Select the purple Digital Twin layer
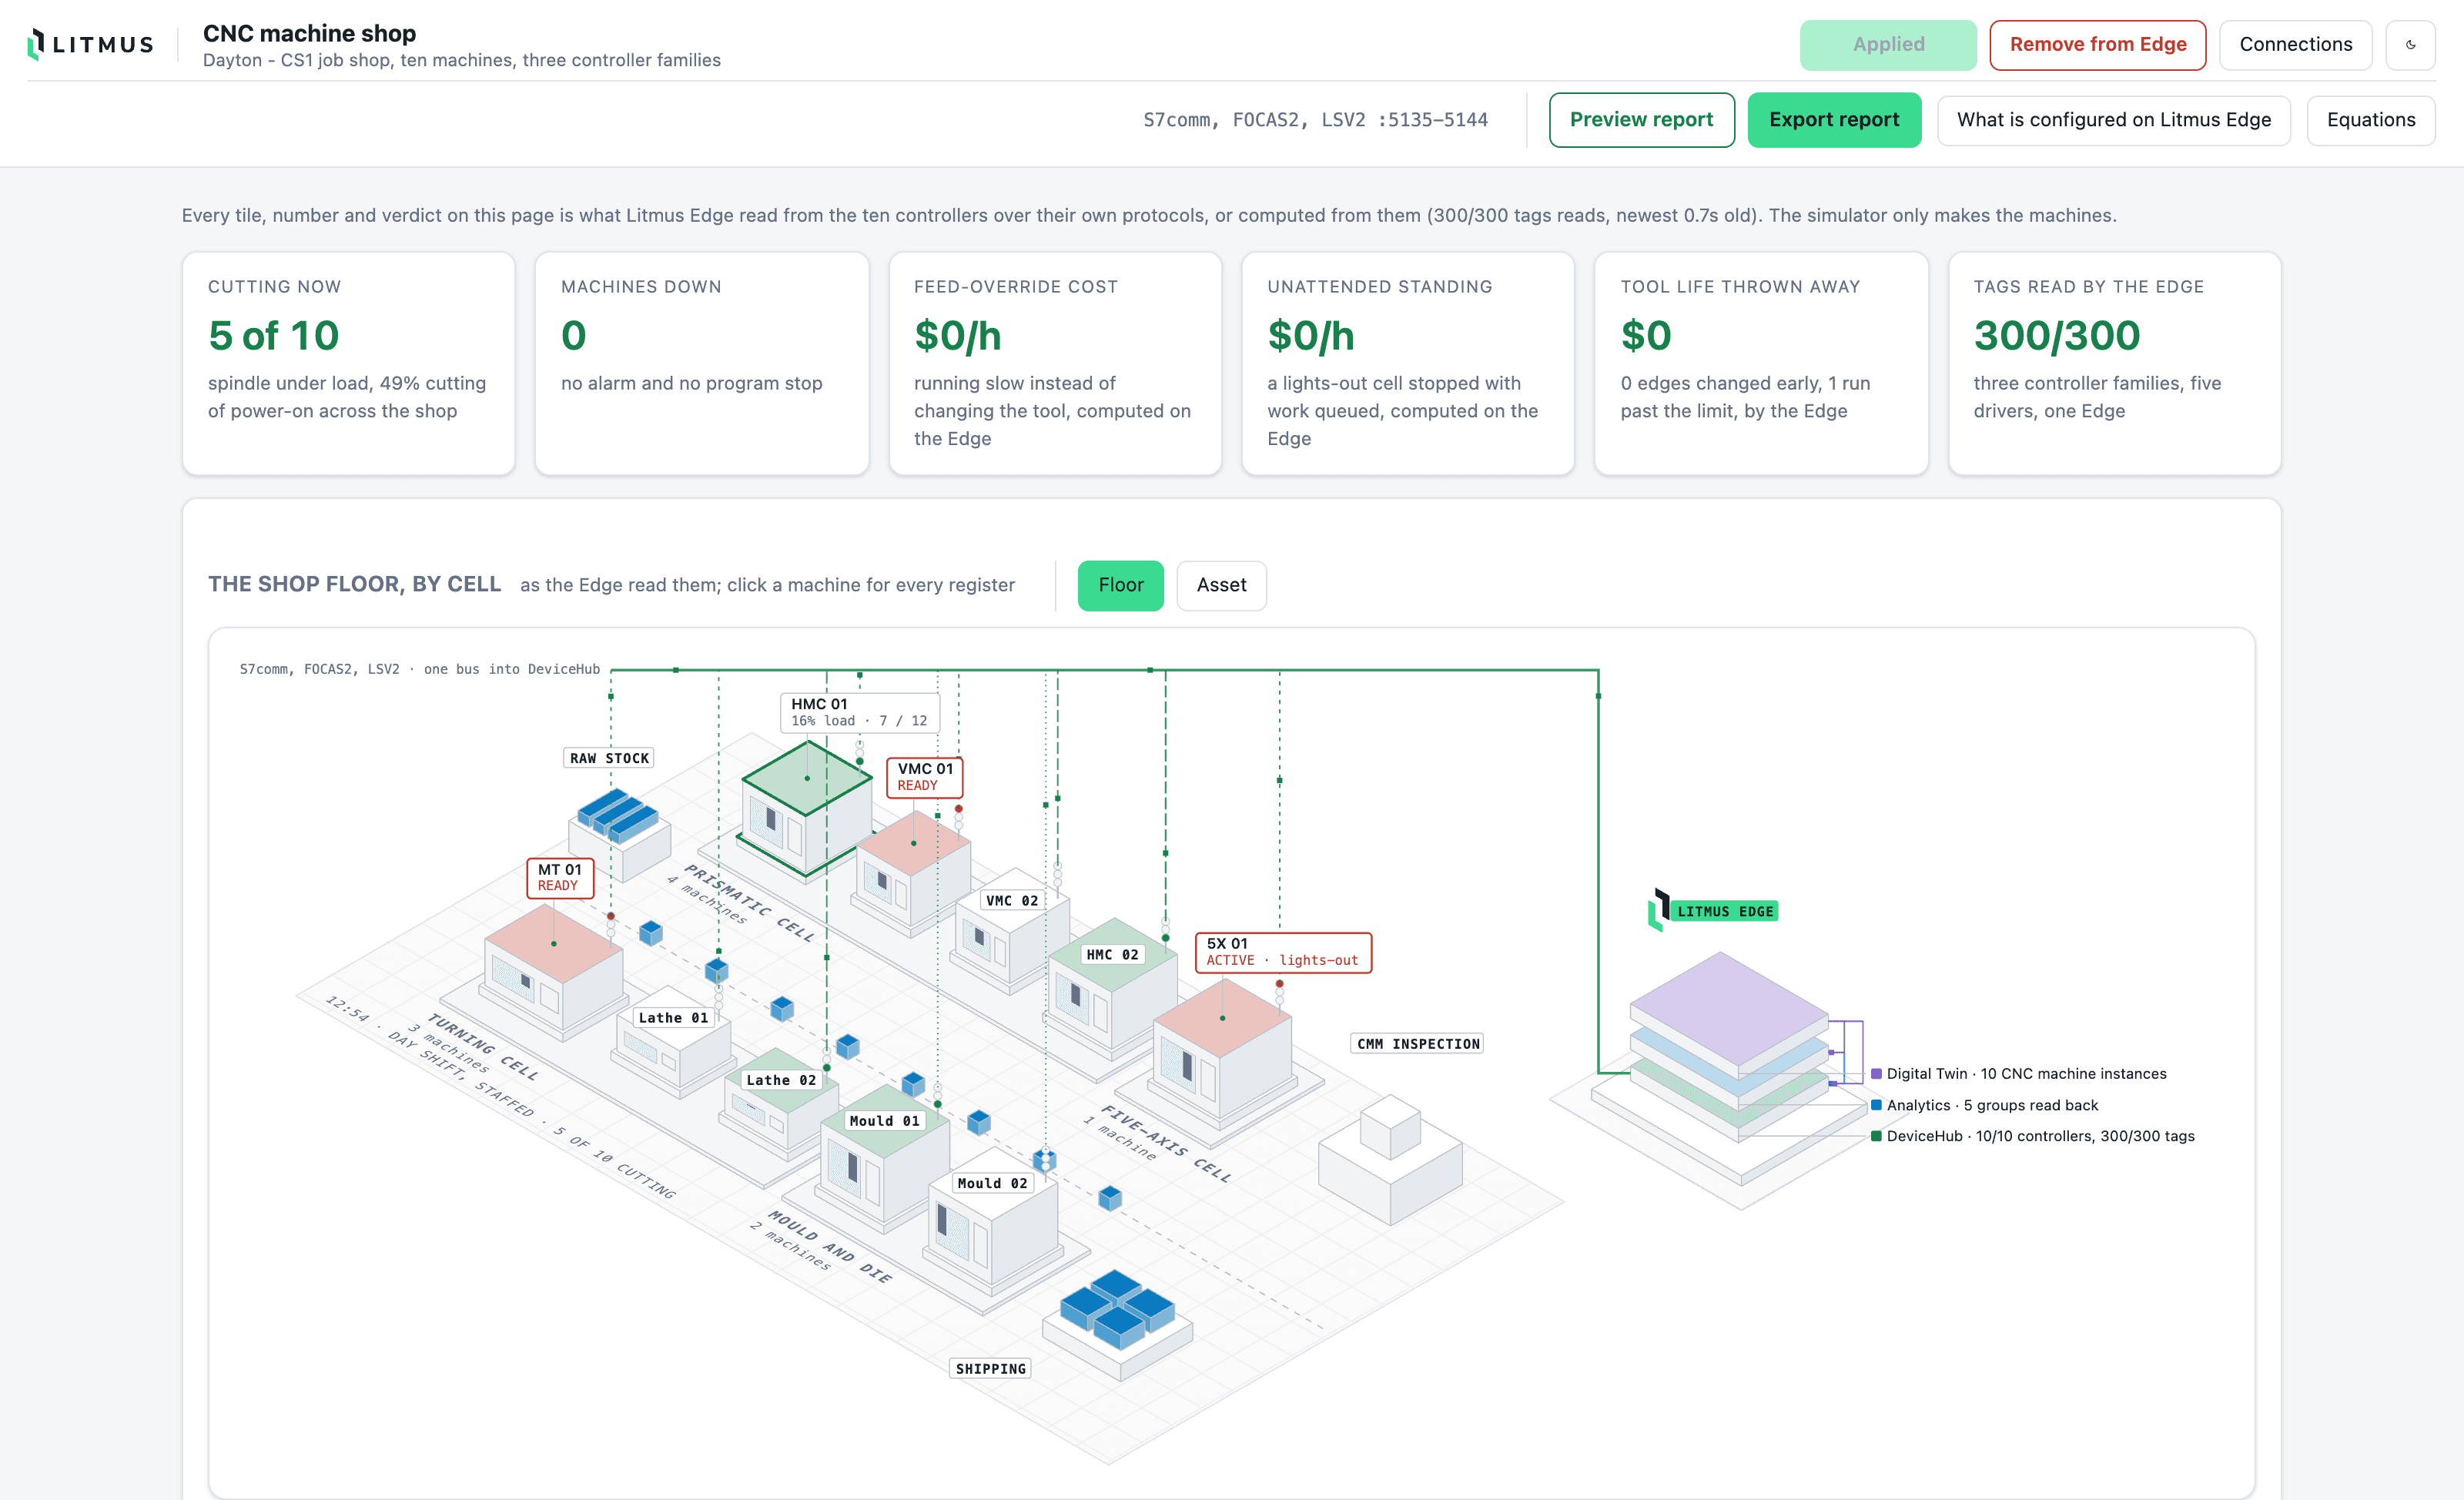 coord(1729,1008)
